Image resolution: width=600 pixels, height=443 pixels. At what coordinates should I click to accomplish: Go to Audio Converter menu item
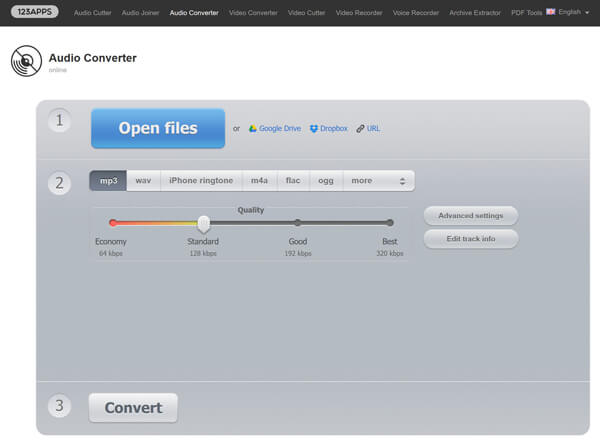coord(194,13)
